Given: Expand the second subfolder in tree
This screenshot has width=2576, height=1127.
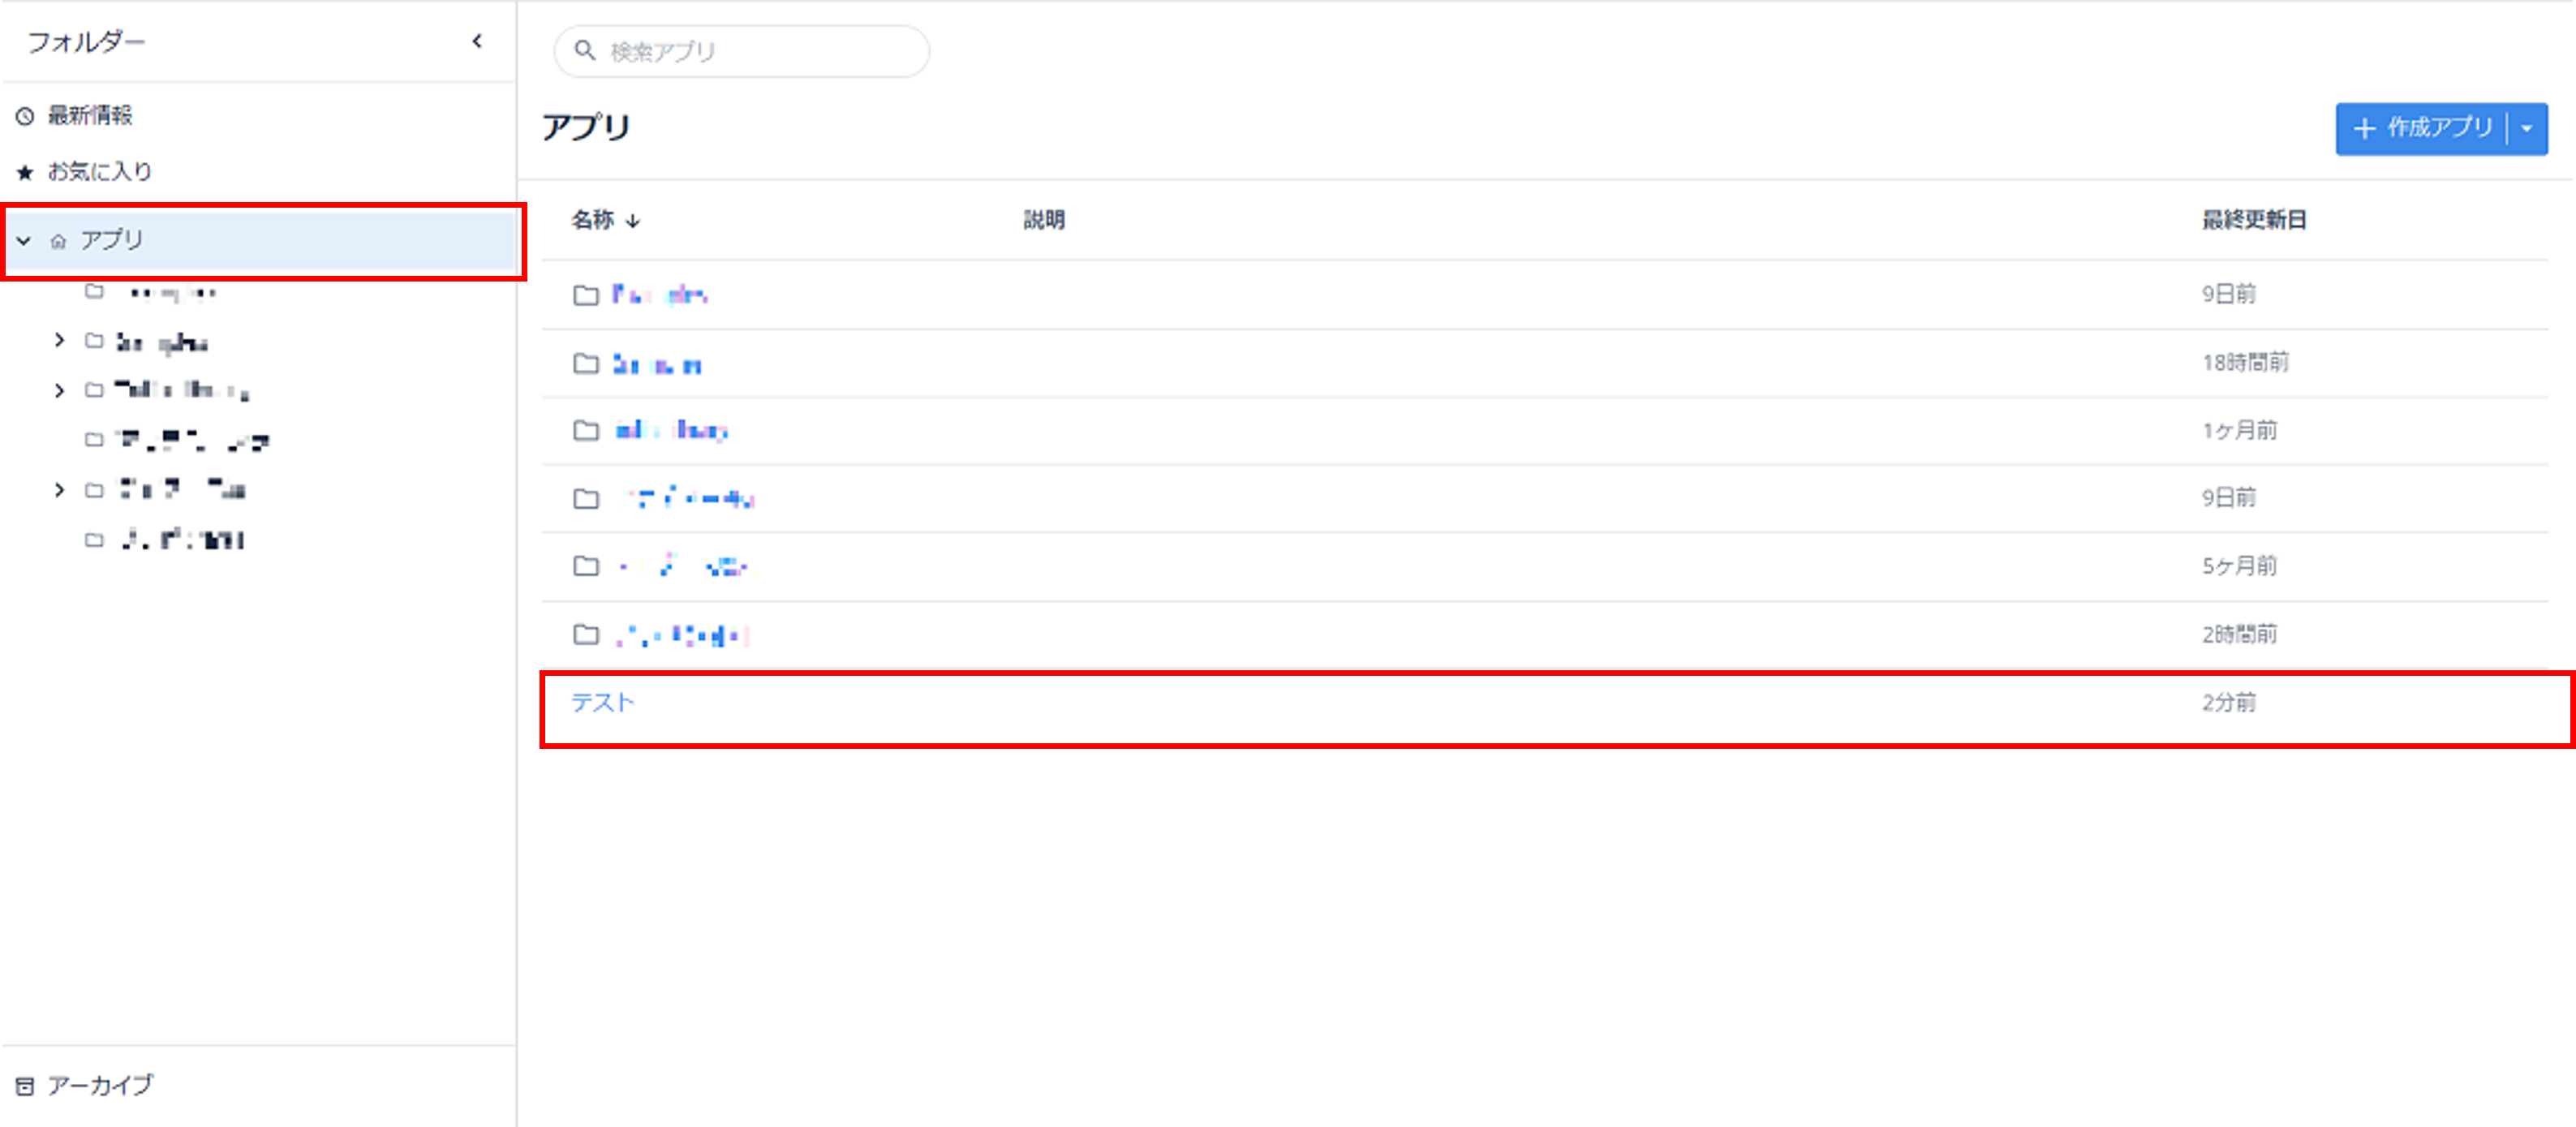Looking at the screenshot, I should click(59, 341).
